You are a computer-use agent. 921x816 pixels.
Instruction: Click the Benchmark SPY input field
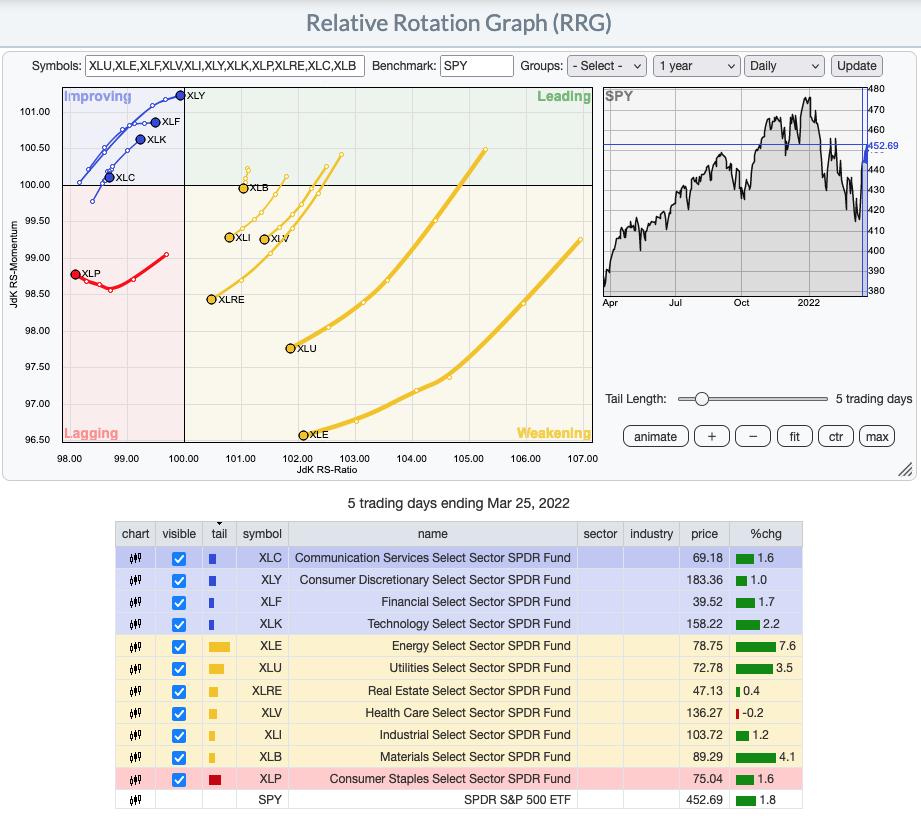[x=477, y=66]
